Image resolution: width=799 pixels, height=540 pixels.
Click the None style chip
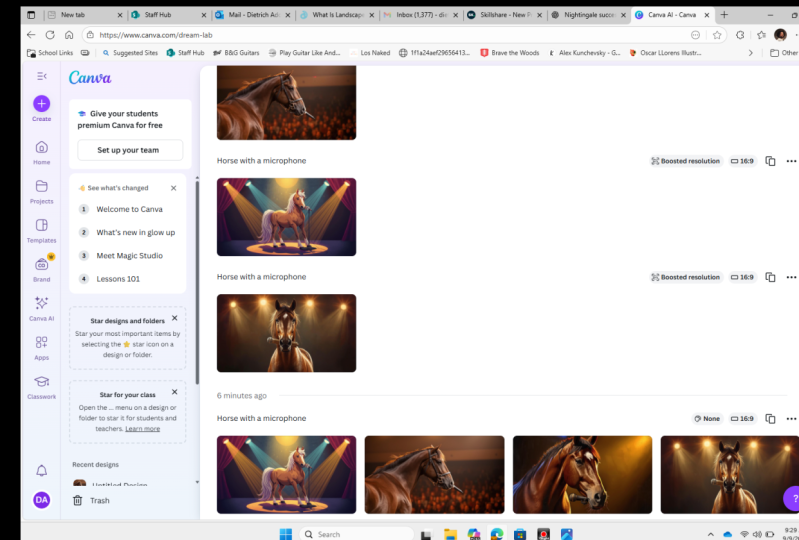tap(707, 419)
